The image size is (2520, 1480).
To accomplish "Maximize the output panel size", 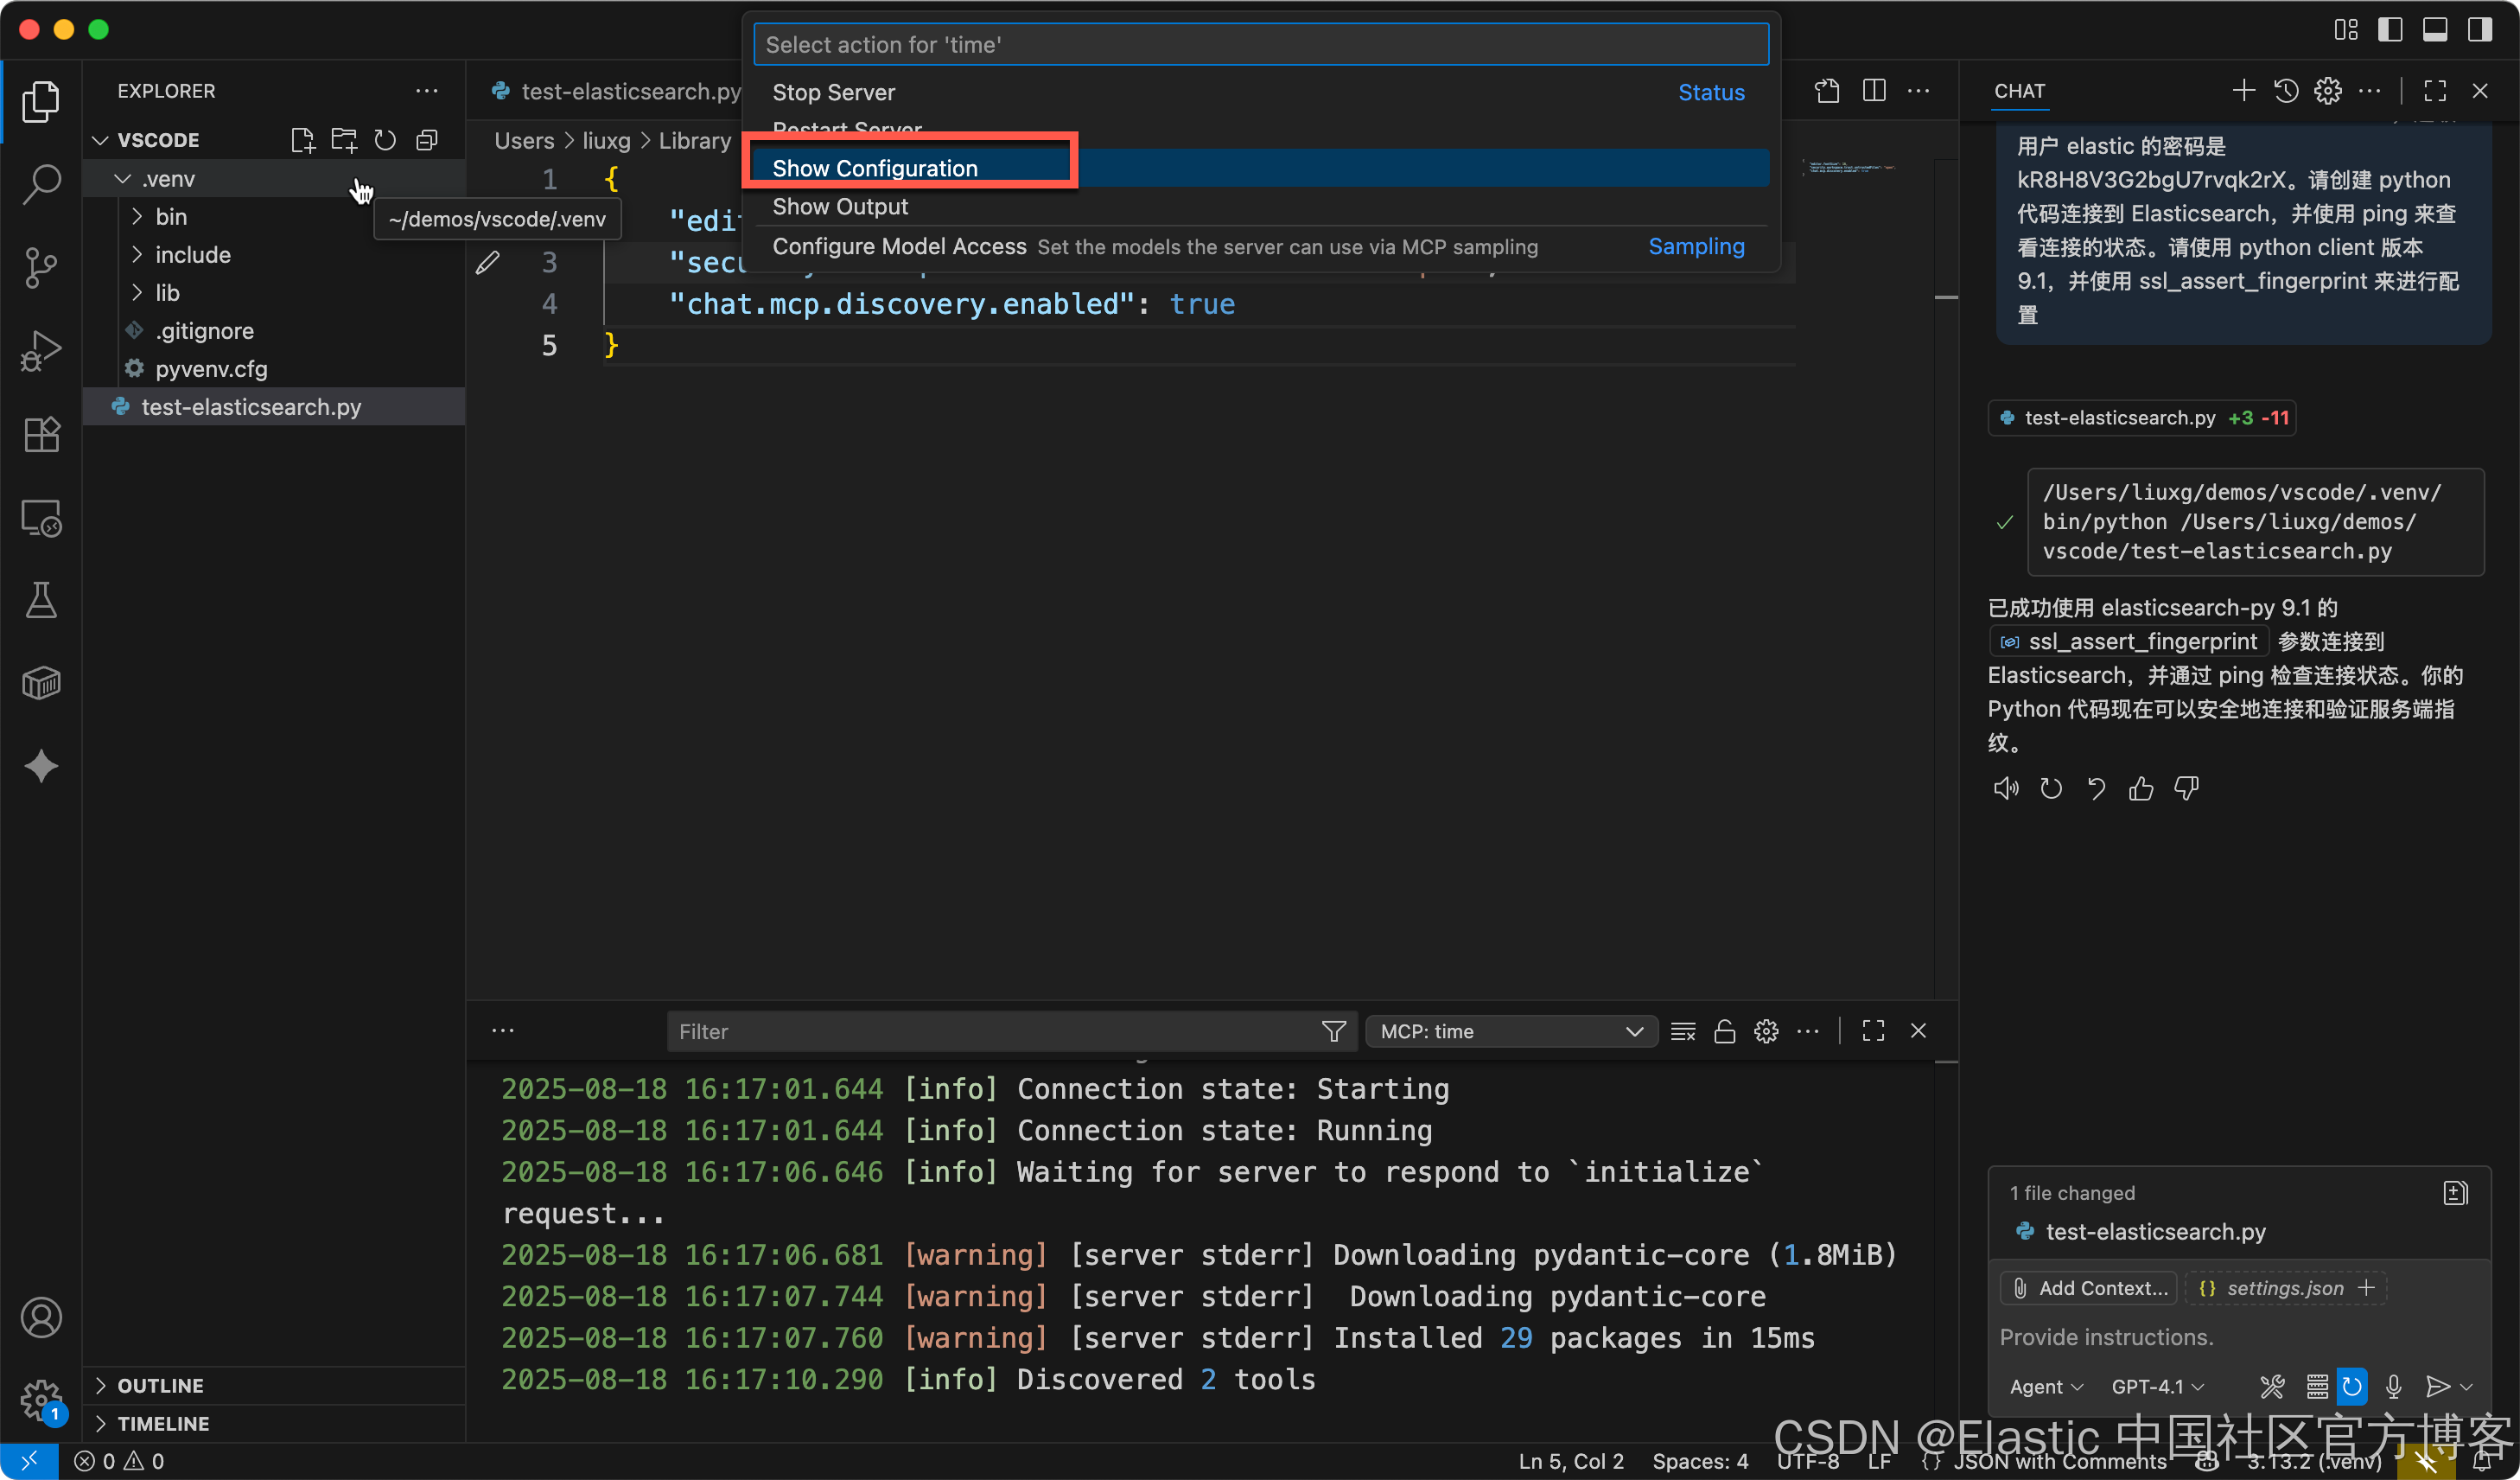I will pyautogui.click(x=1873, y=1031).
